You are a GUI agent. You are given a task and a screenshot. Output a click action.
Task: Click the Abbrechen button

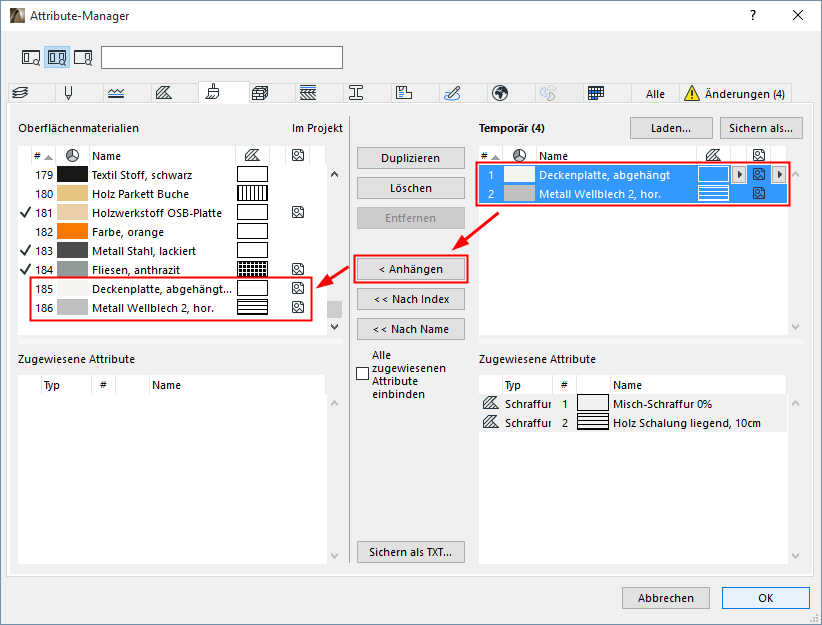tap(666, 598)
